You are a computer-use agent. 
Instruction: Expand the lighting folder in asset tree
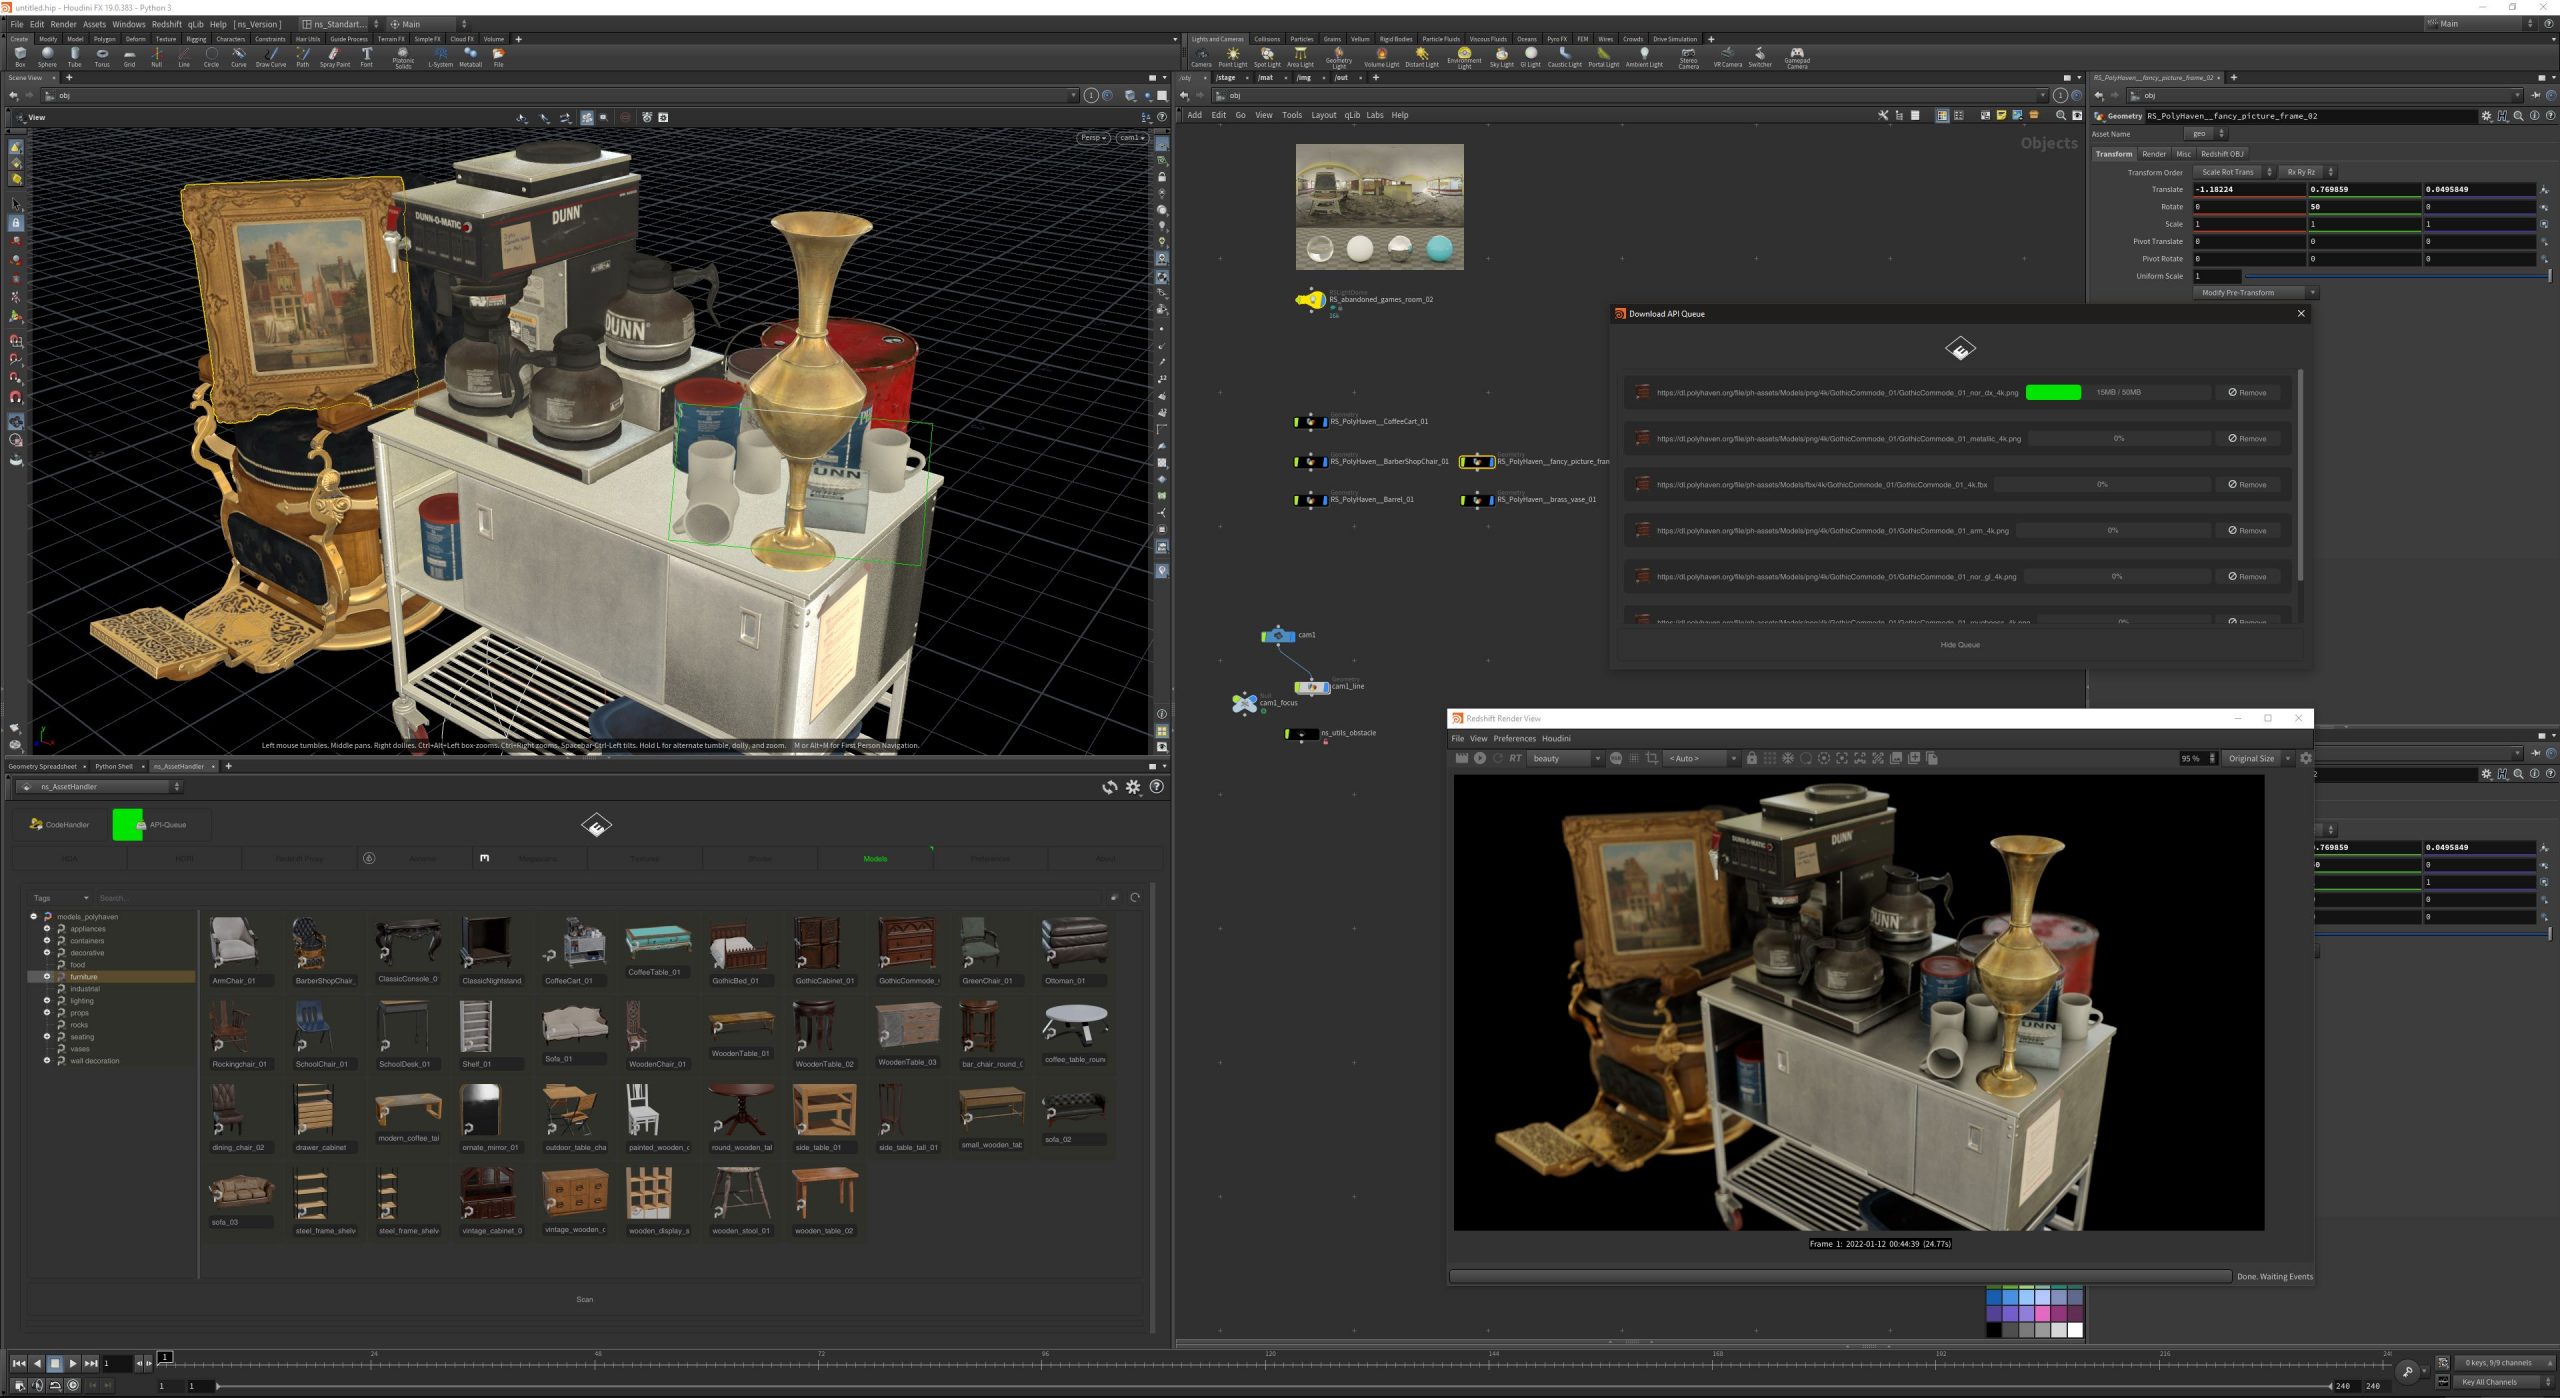click(x=47, y=1000)
